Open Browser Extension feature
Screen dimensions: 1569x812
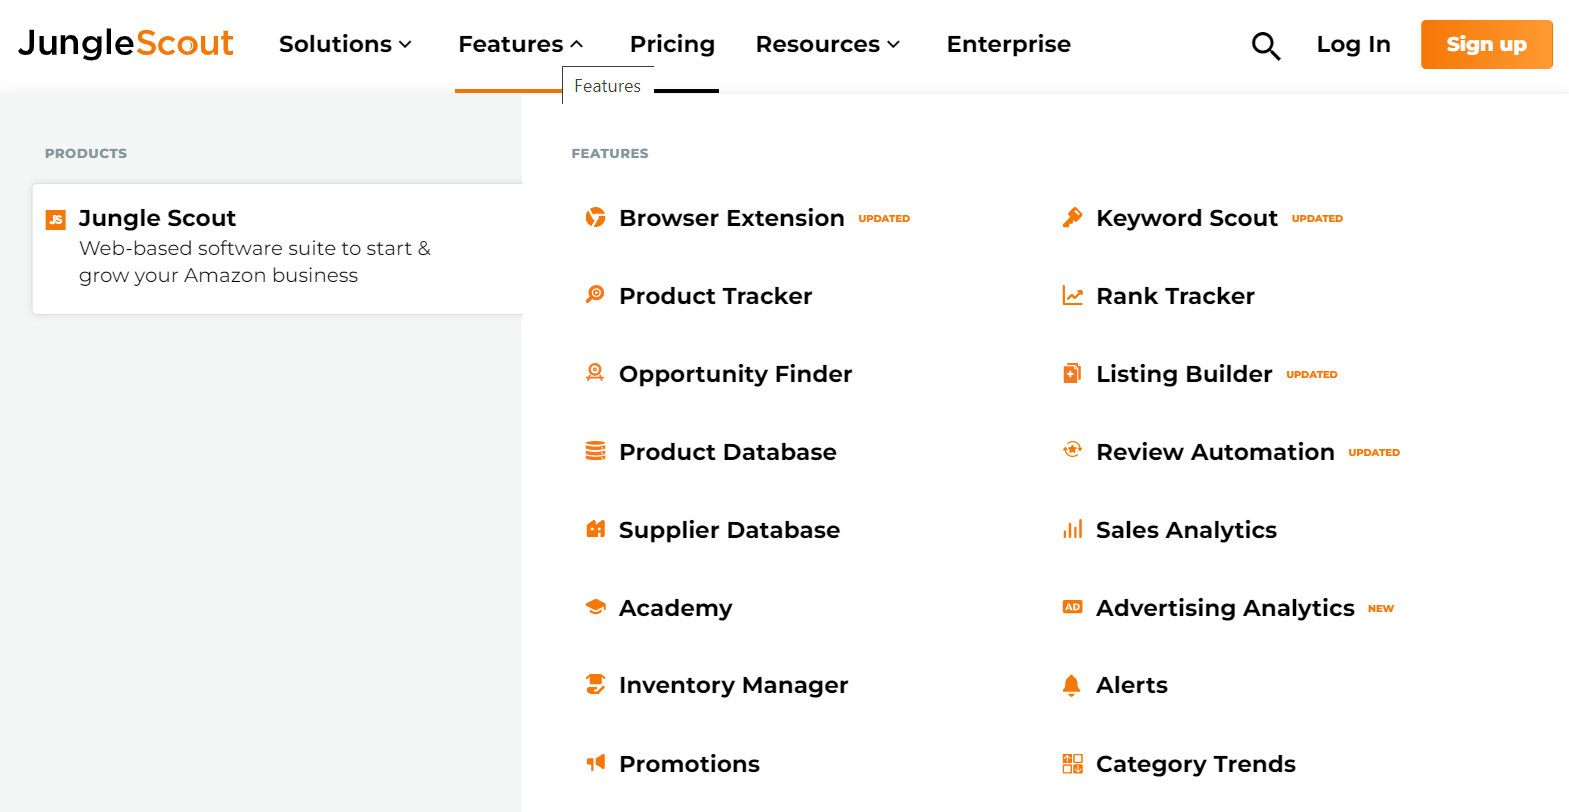731,218
